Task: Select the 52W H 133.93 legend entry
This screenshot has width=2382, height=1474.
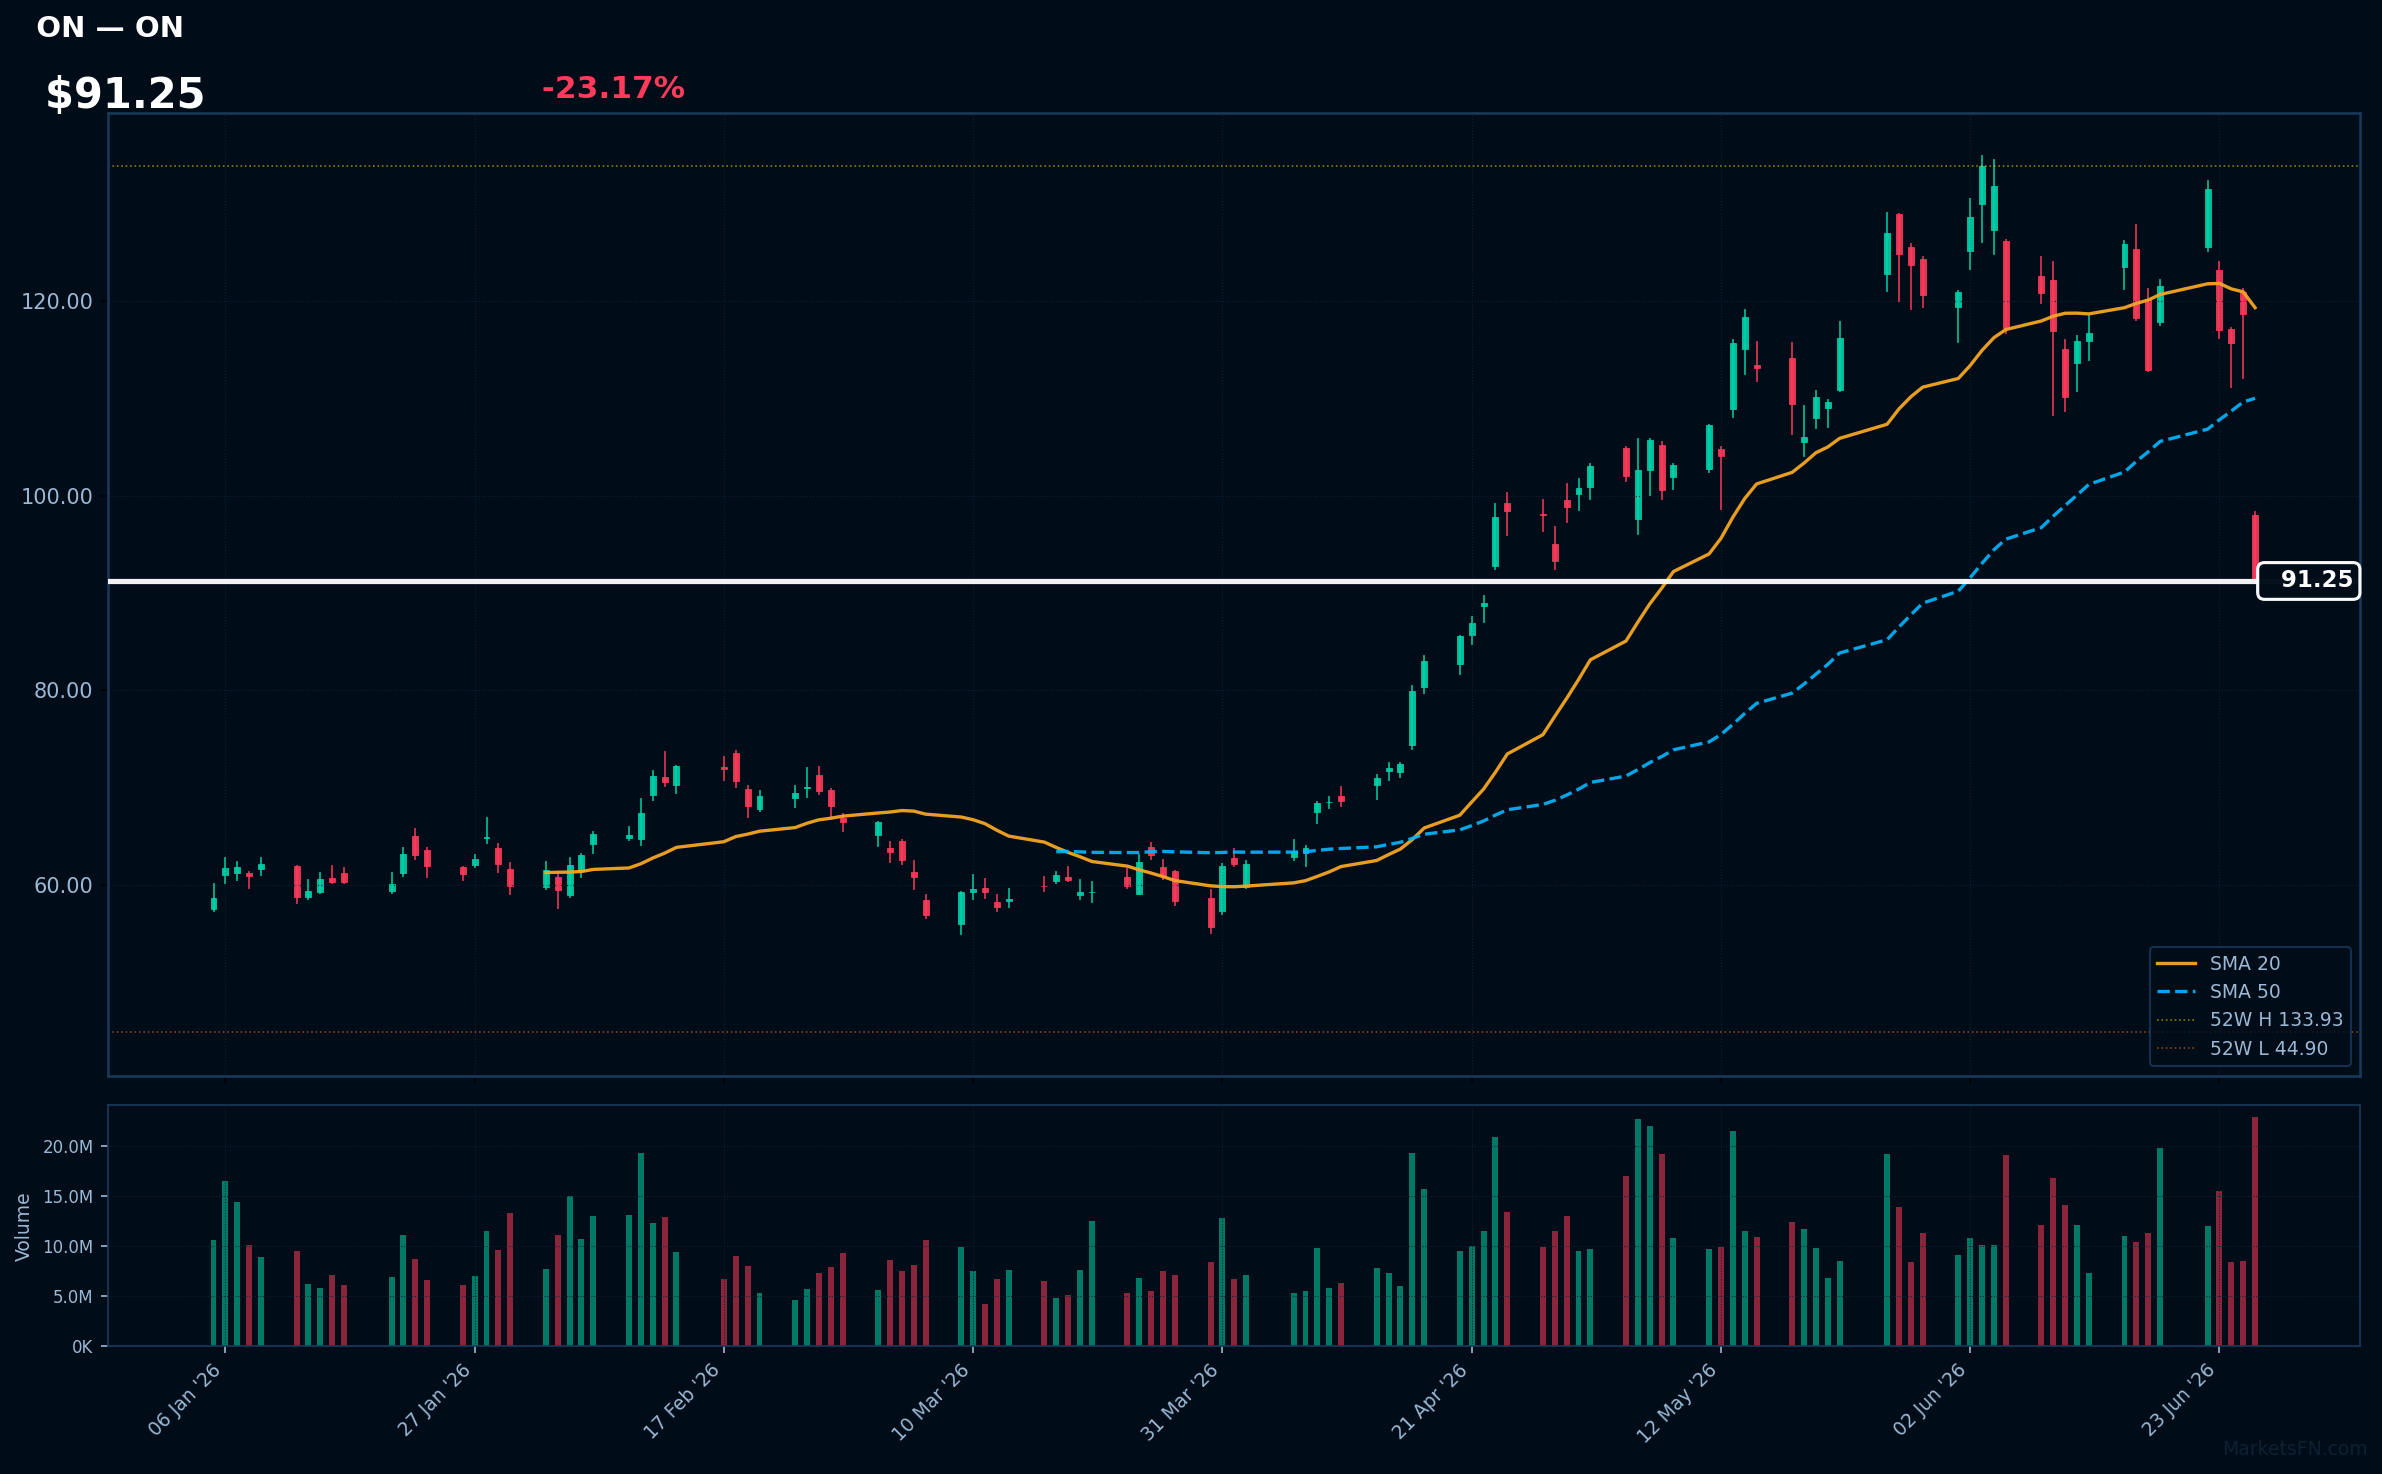Action: 2249,1019
